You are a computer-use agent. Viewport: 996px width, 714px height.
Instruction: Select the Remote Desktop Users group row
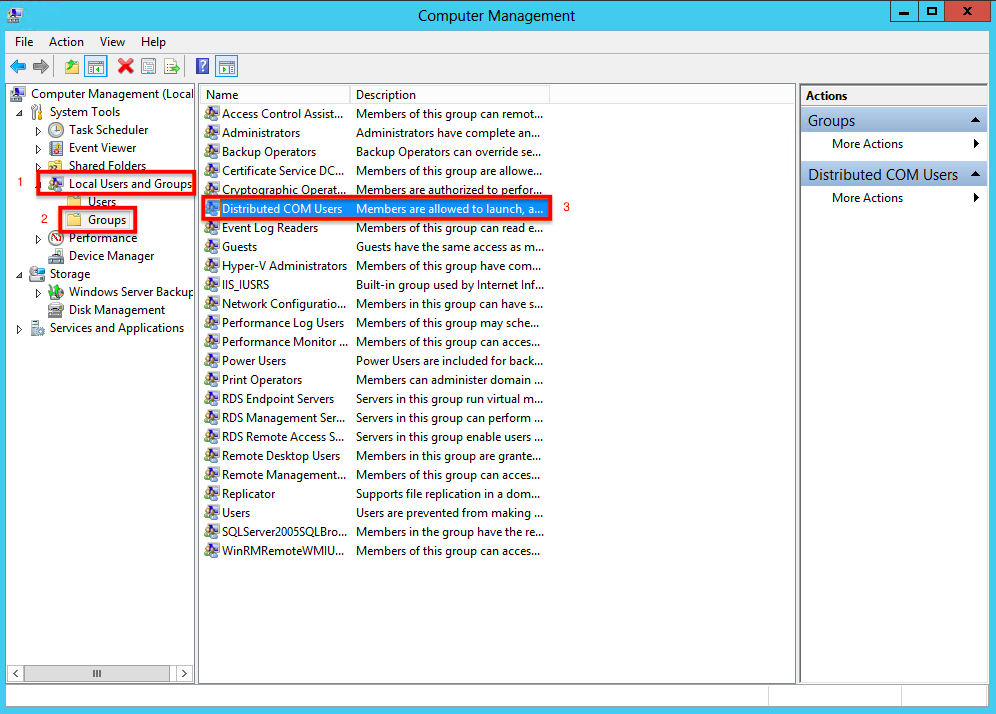(375, 456)
